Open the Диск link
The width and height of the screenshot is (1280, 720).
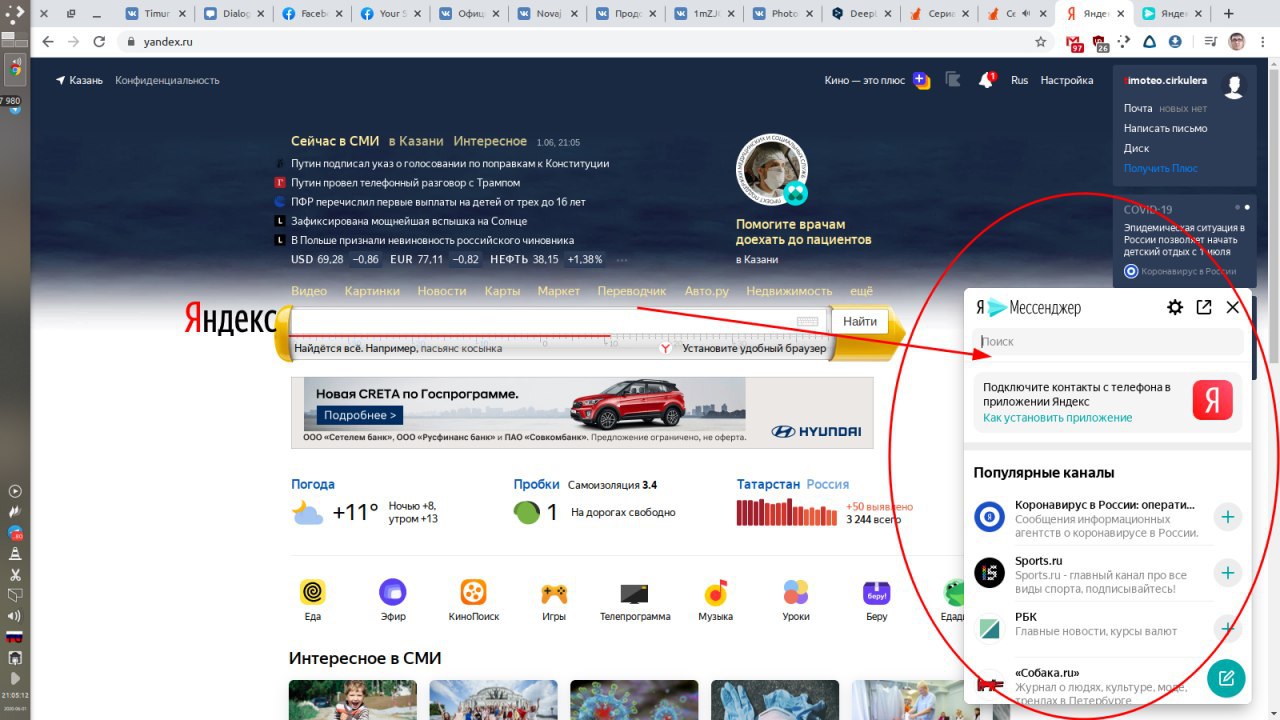point(1136,148)
